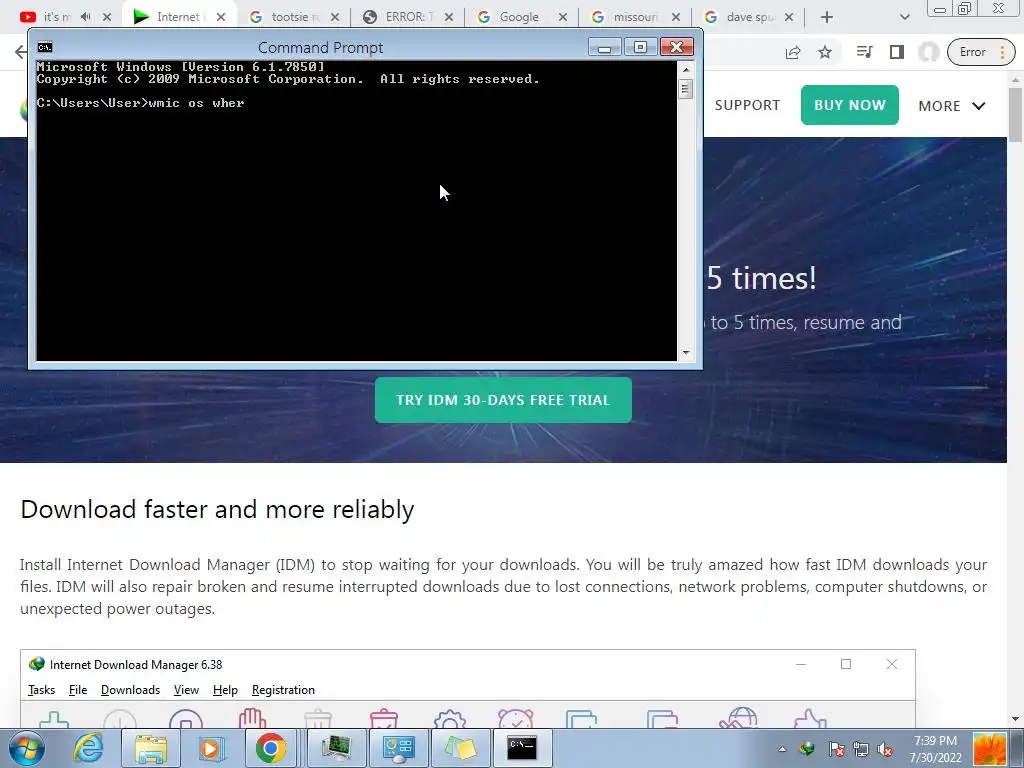This screenshot has height=768, width=1024.
Task: Open the monitor-and-chip taskbar icon
Action: click(336, 748)
